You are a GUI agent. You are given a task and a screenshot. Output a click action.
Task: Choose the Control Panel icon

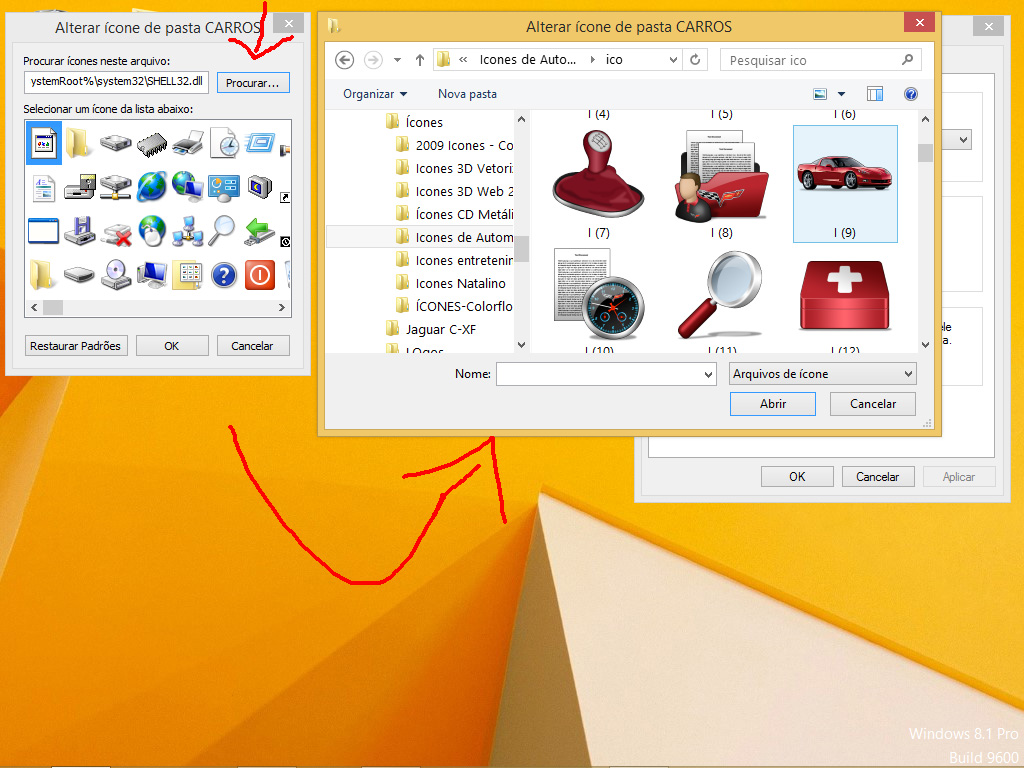click(223, 187)
